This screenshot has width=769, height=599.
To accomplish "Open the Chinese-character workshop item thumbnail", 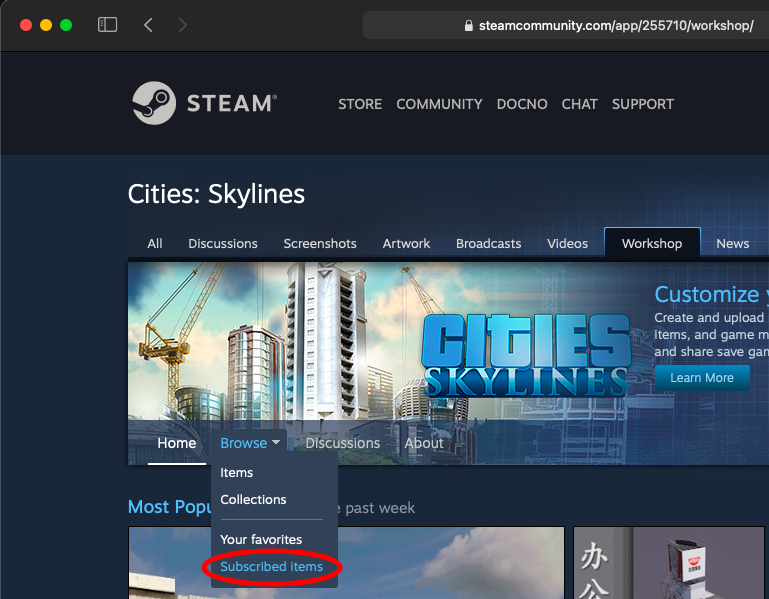I will coord(668,563).
